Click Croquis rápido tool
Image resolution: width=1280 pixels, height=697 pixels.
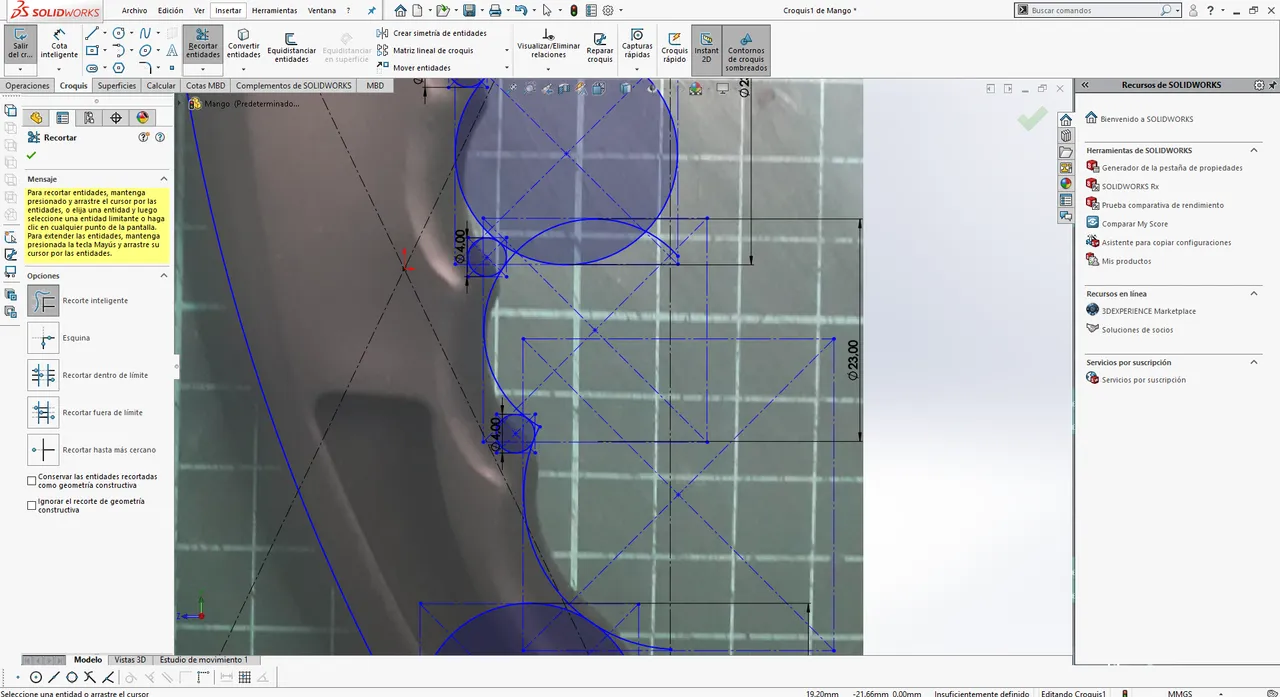[x=675, y=46]
